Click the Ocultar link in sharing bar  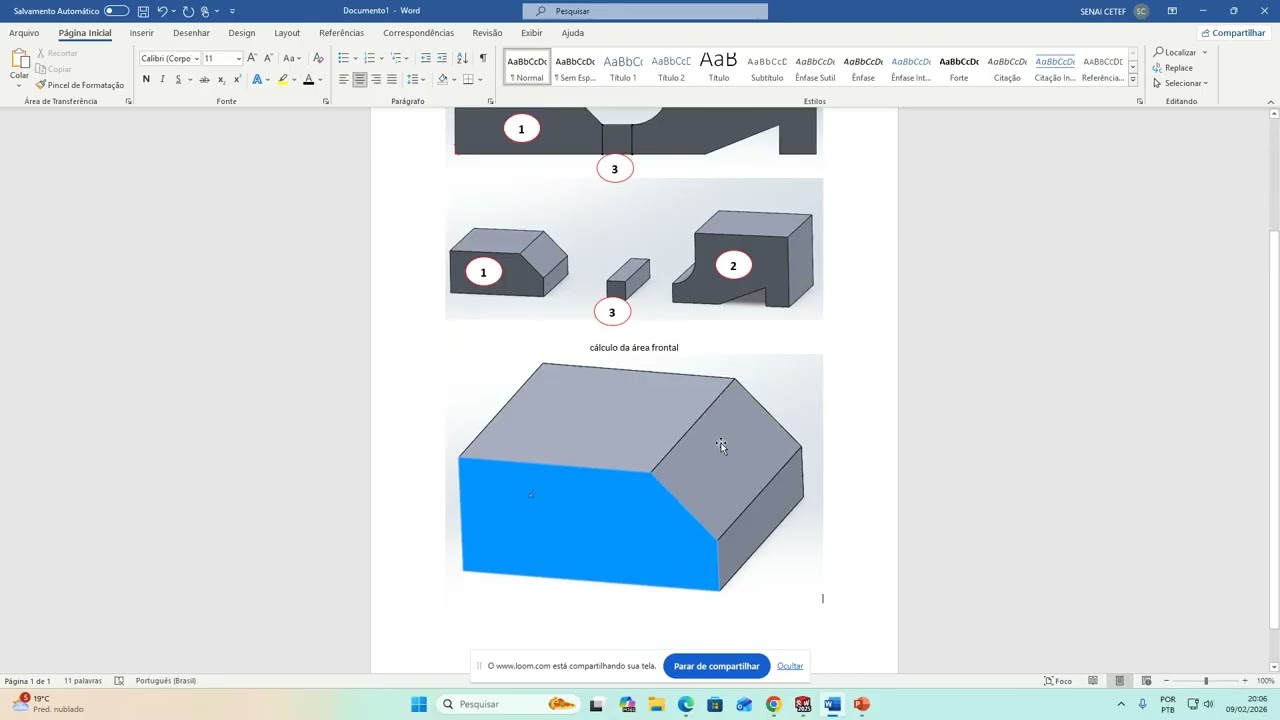(790, 666)
